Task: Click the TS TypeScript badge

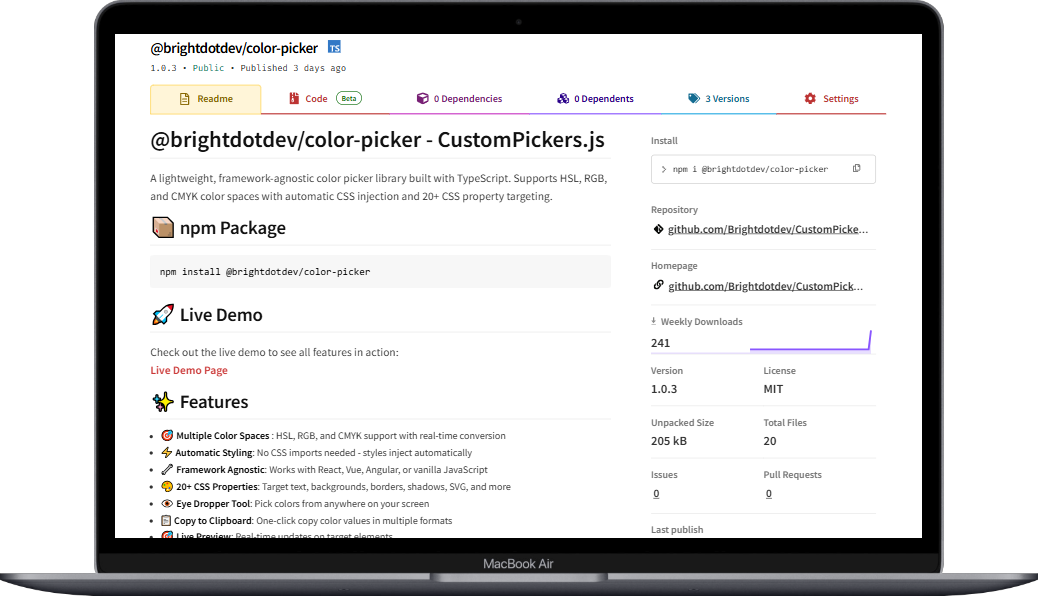Action: (x=334, y=46)
